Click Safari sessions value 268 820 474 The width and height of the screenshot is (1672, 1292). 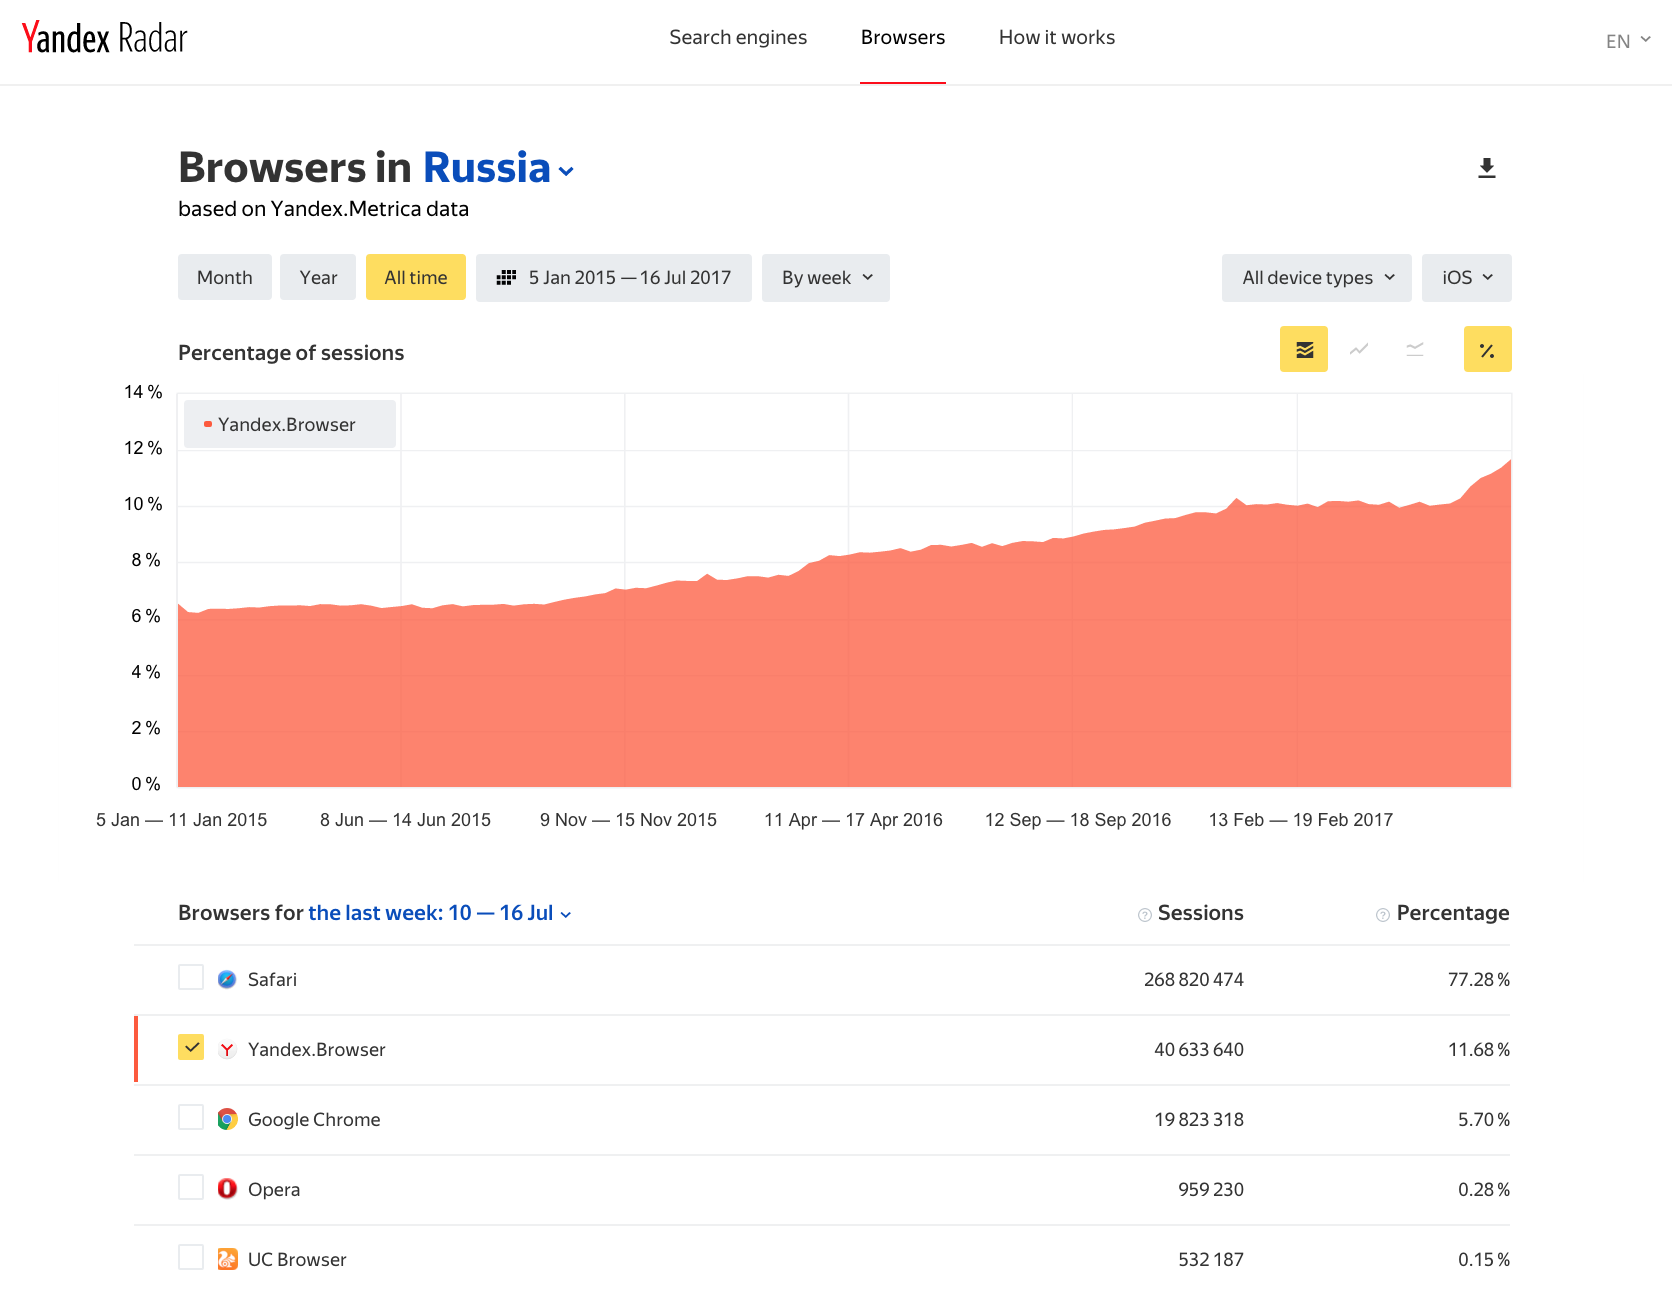click(x=1194, y=980)
